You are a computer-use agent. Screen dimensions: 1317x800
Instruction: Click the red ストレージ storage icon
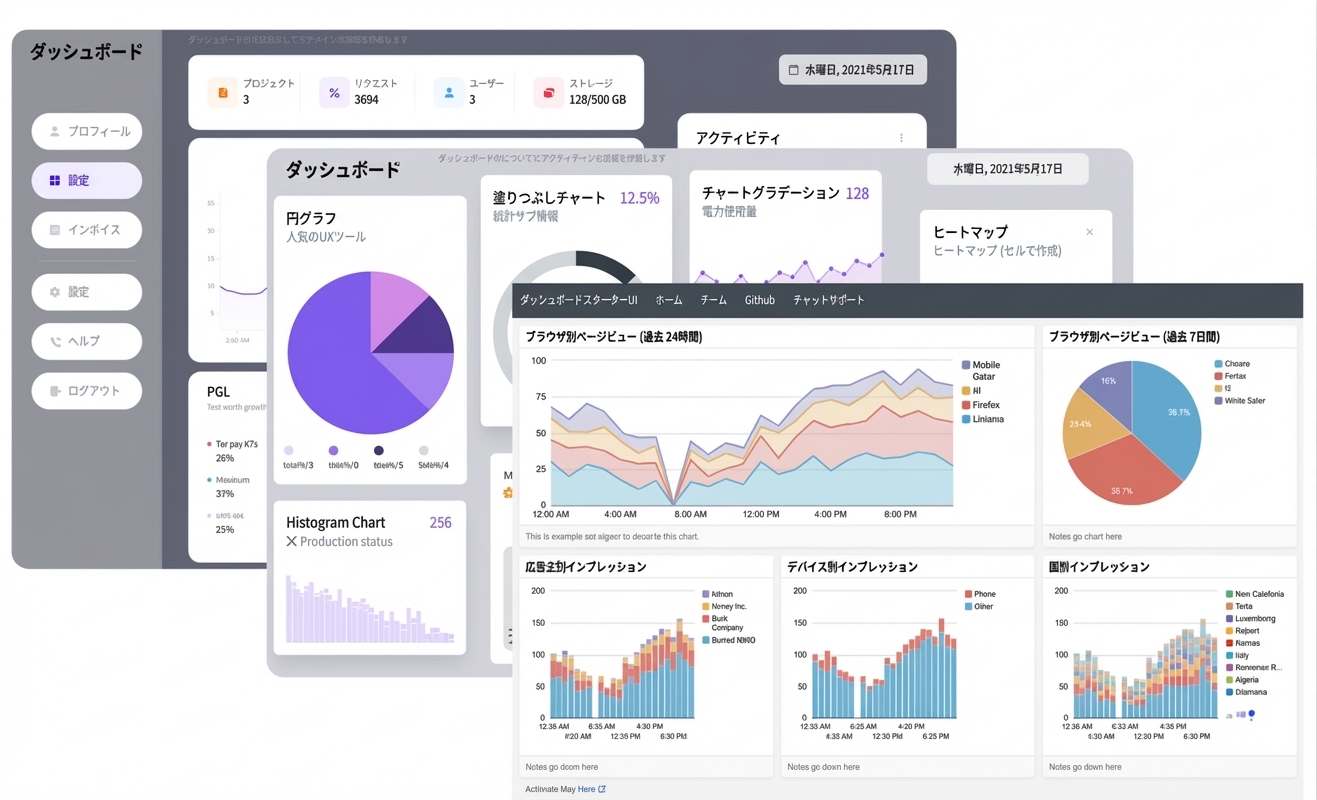click(x=548, y=93)
